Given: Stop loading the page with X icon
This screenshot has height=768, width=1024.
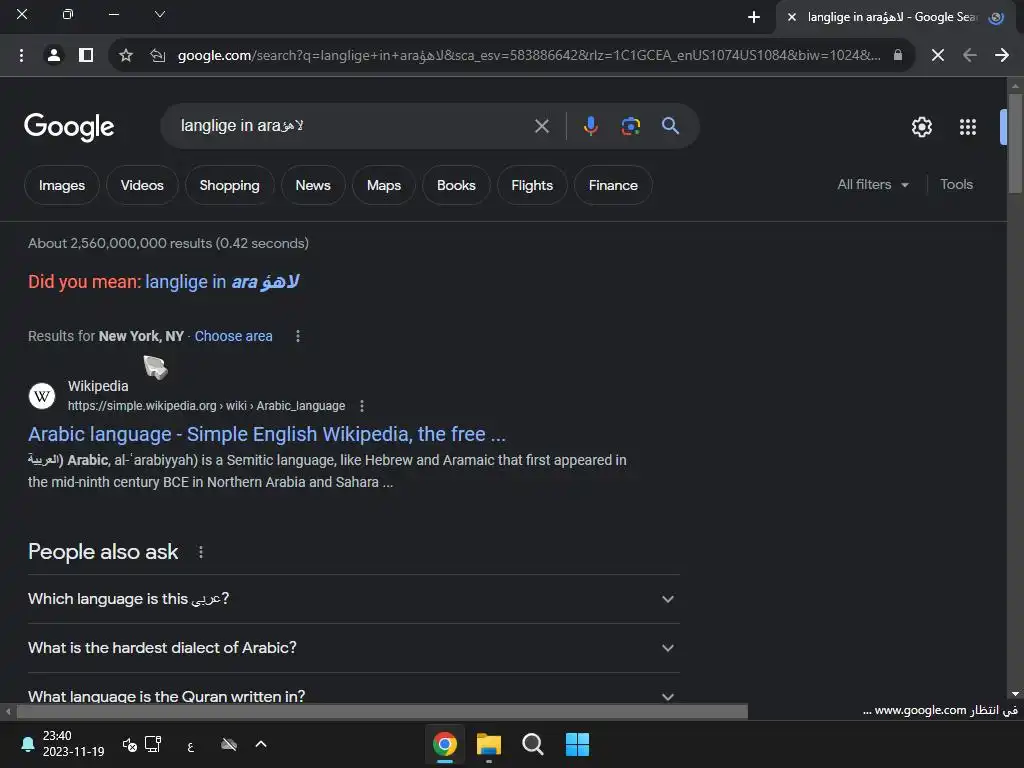Looking at the screenshot, I should (x=938, y=55).
